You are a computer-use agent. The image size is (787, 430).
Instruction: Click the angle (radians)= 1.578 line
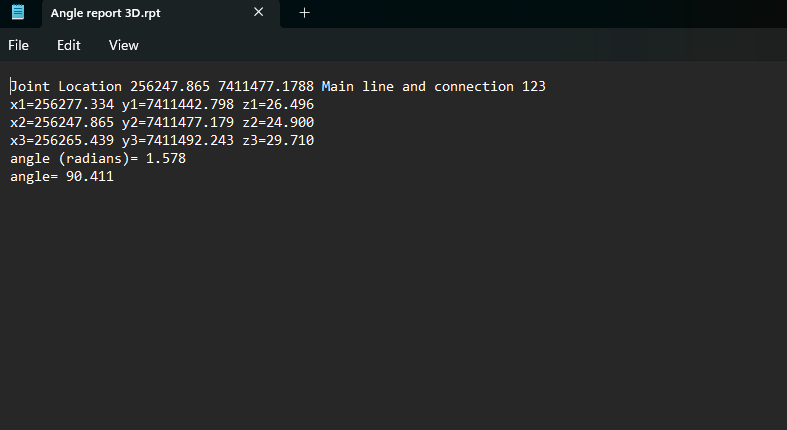click(98, 159)
